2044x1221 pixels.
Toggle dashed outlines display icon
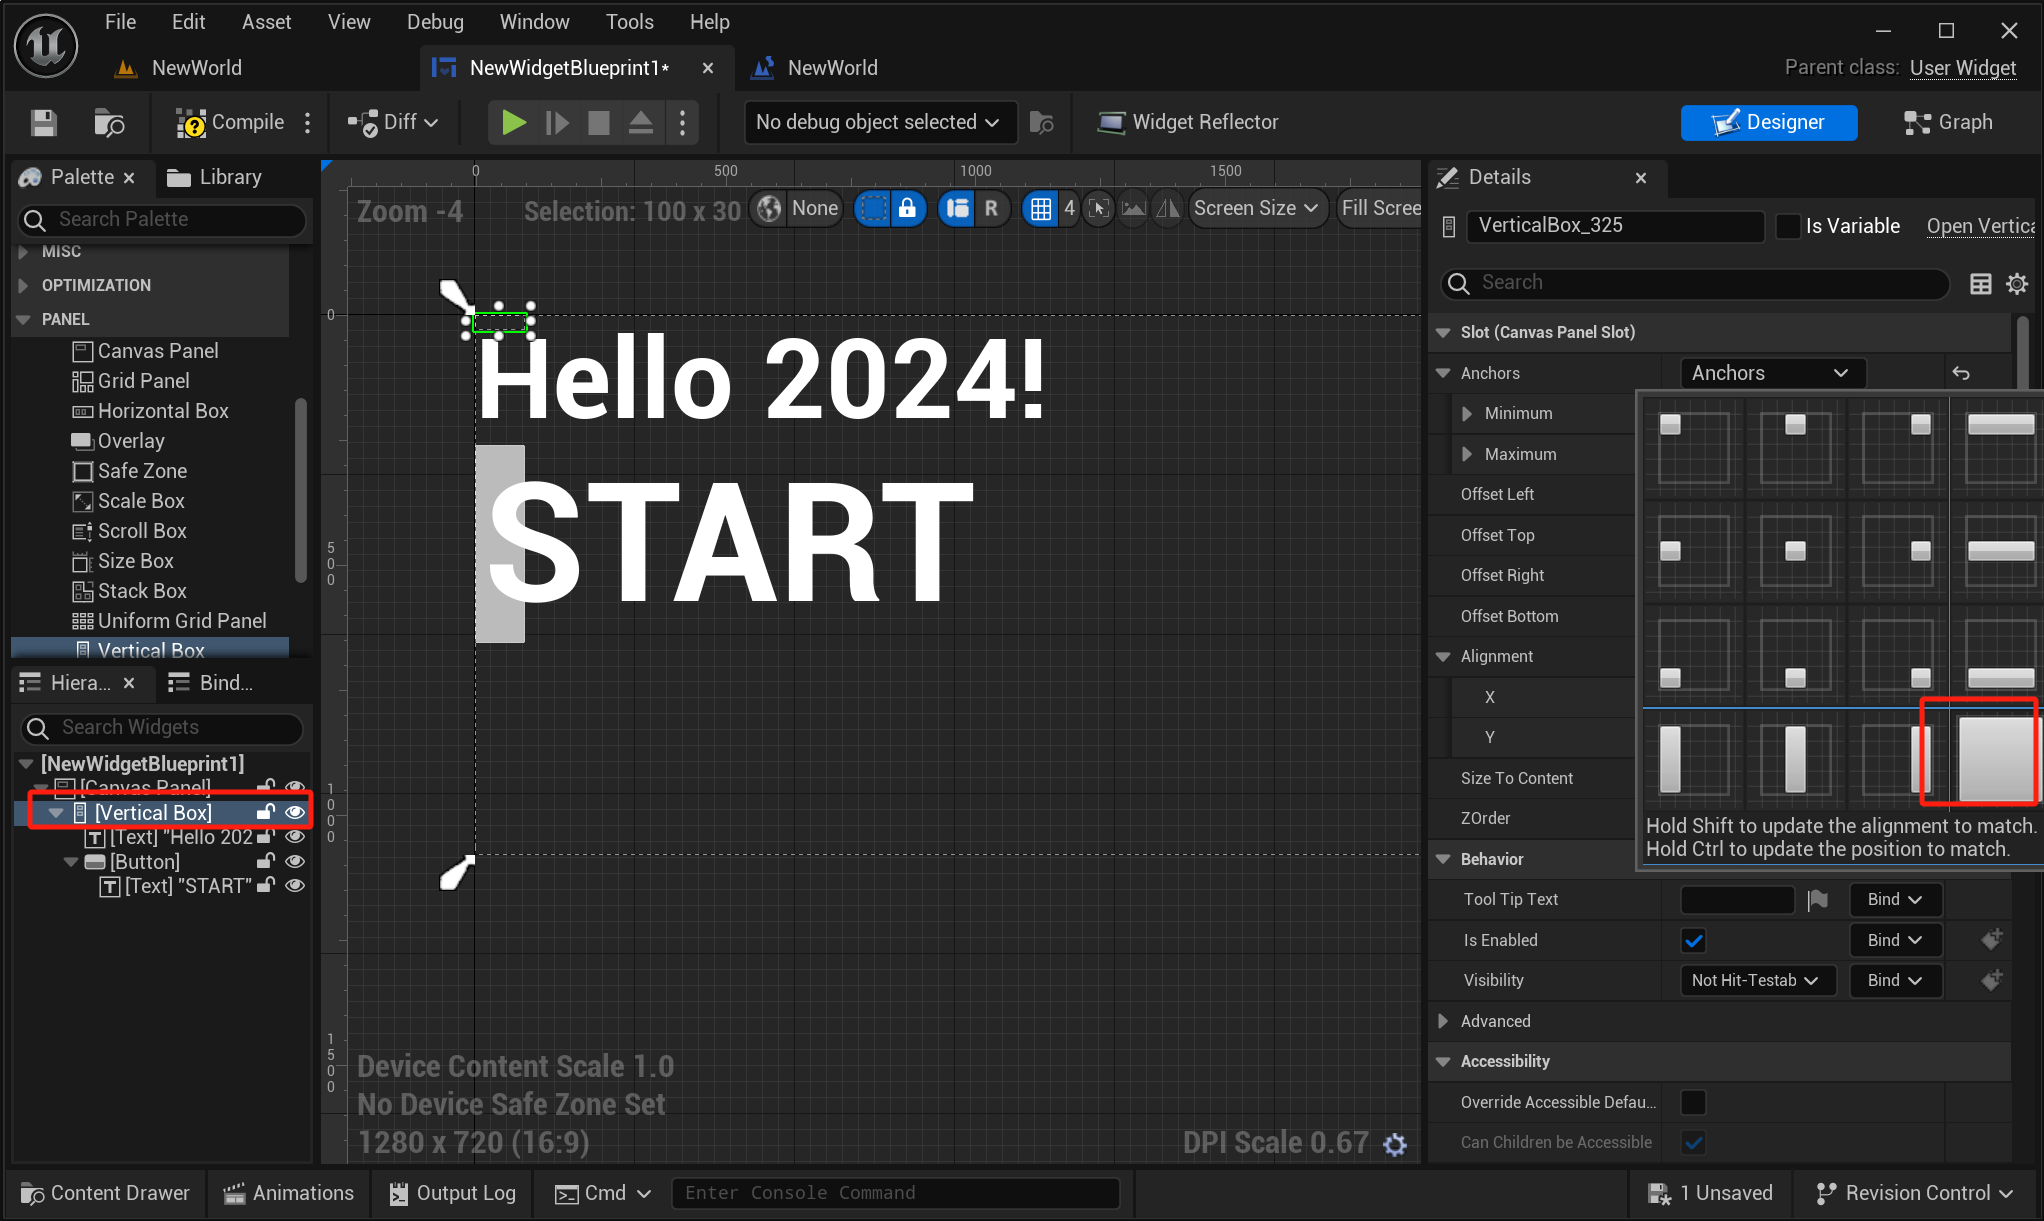[x=873, y=208]
